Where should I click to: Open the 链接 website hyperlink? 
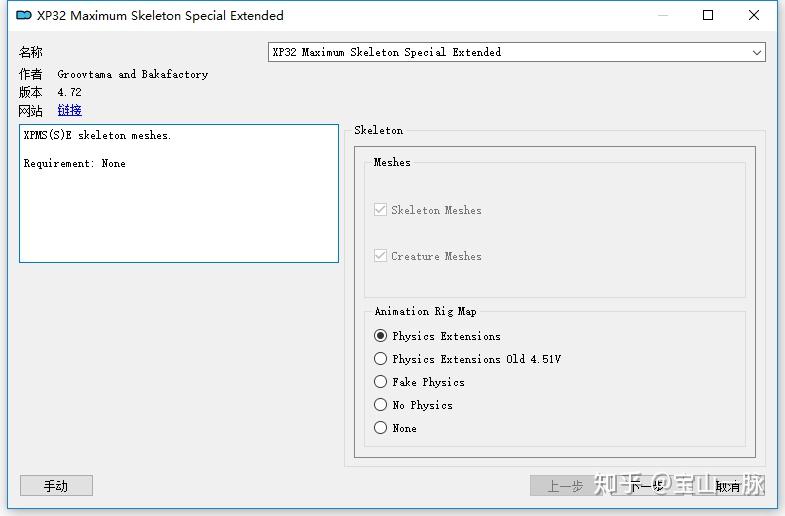pyautogui.click(x=70, y=110)
